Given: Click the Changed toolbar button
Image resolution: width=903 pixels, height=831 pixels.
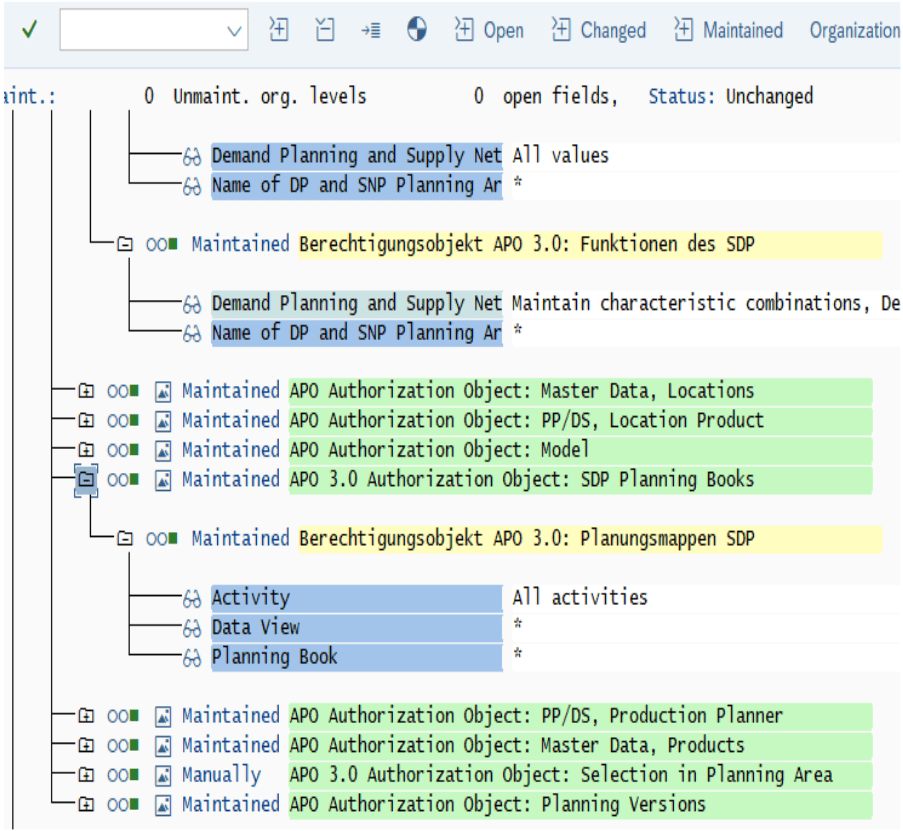Looking at the screenshot, I should (x=599, y=30).
